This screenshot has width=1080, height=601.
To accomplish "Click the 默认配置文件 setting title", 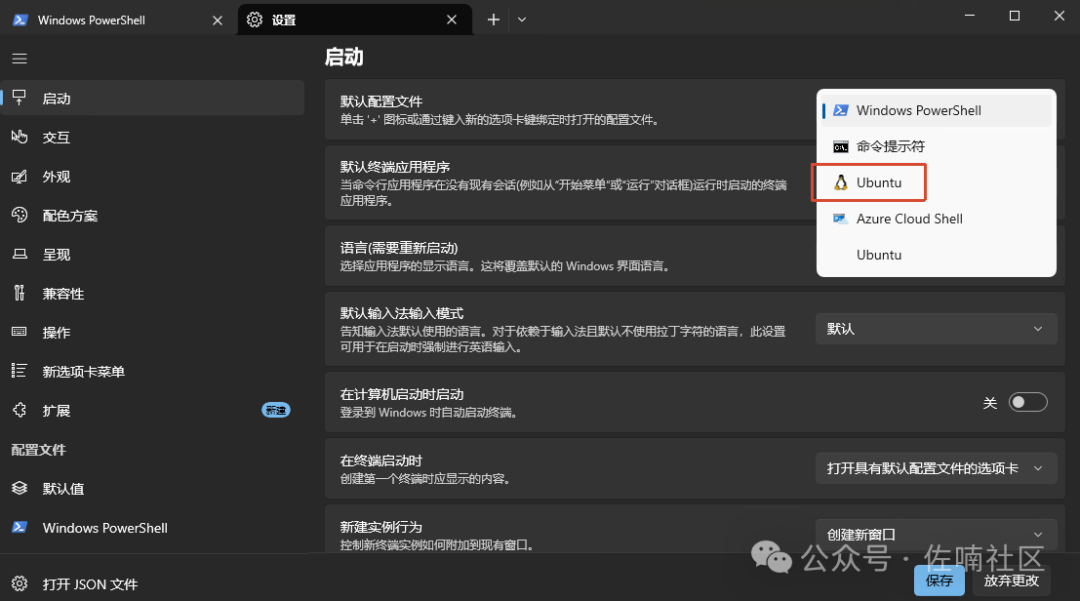I will click(381, 101).
